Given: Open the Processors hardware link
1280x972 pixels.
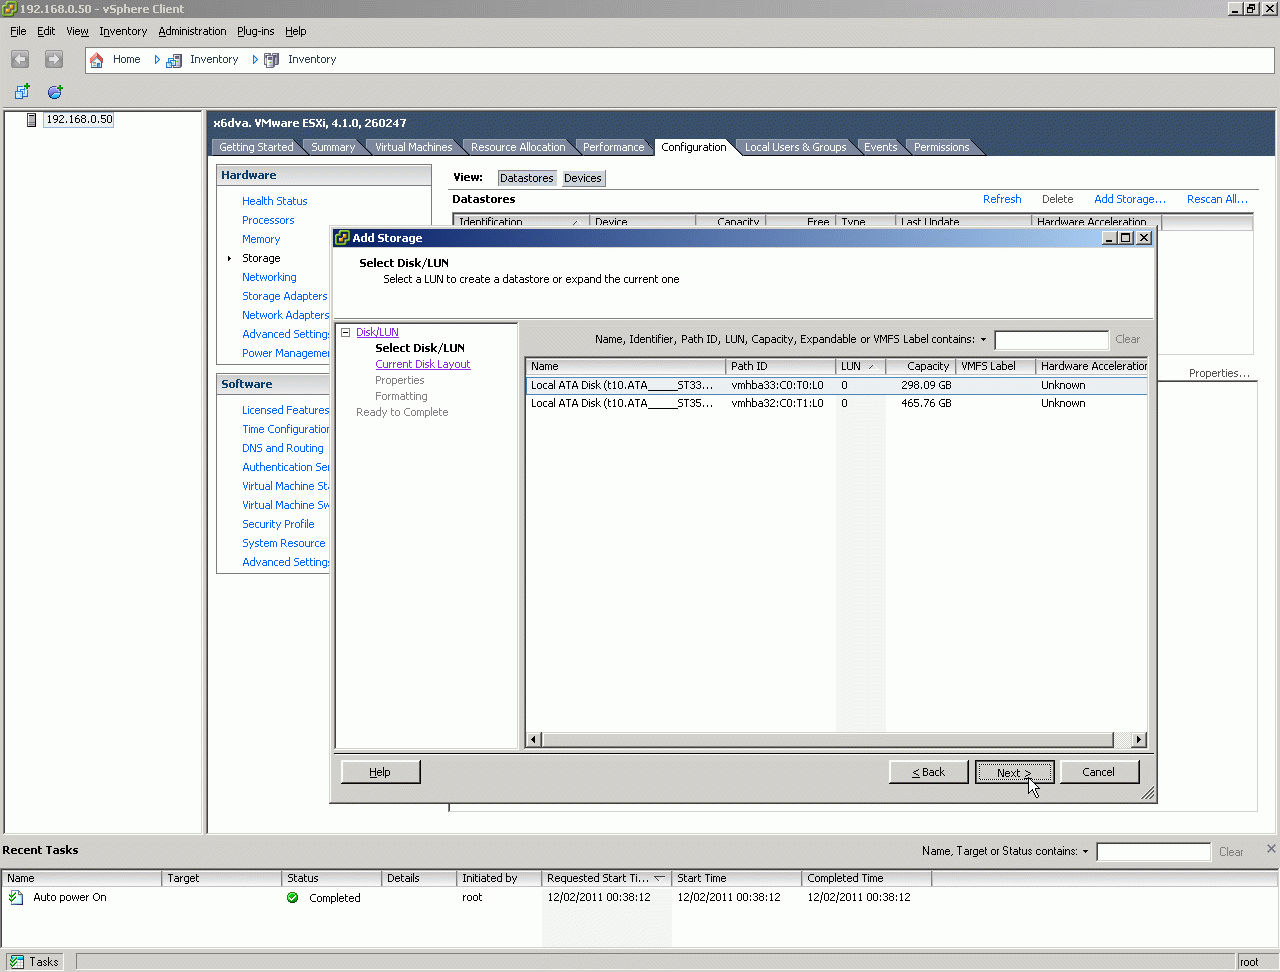Looking at the screenshot, I should click(268, 220).
